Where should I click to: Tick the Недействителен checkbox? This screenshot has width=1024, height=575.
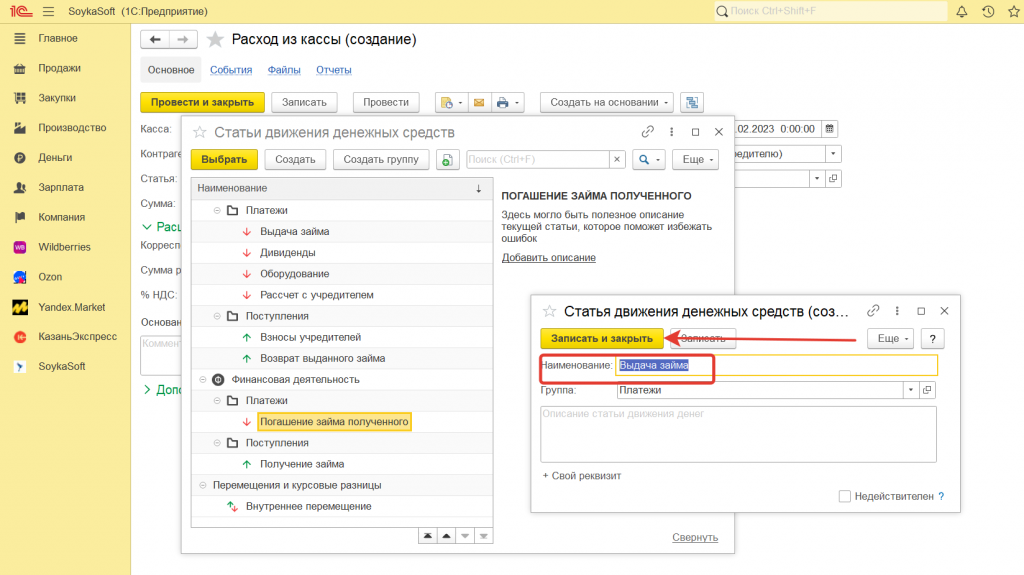point(845,496)
